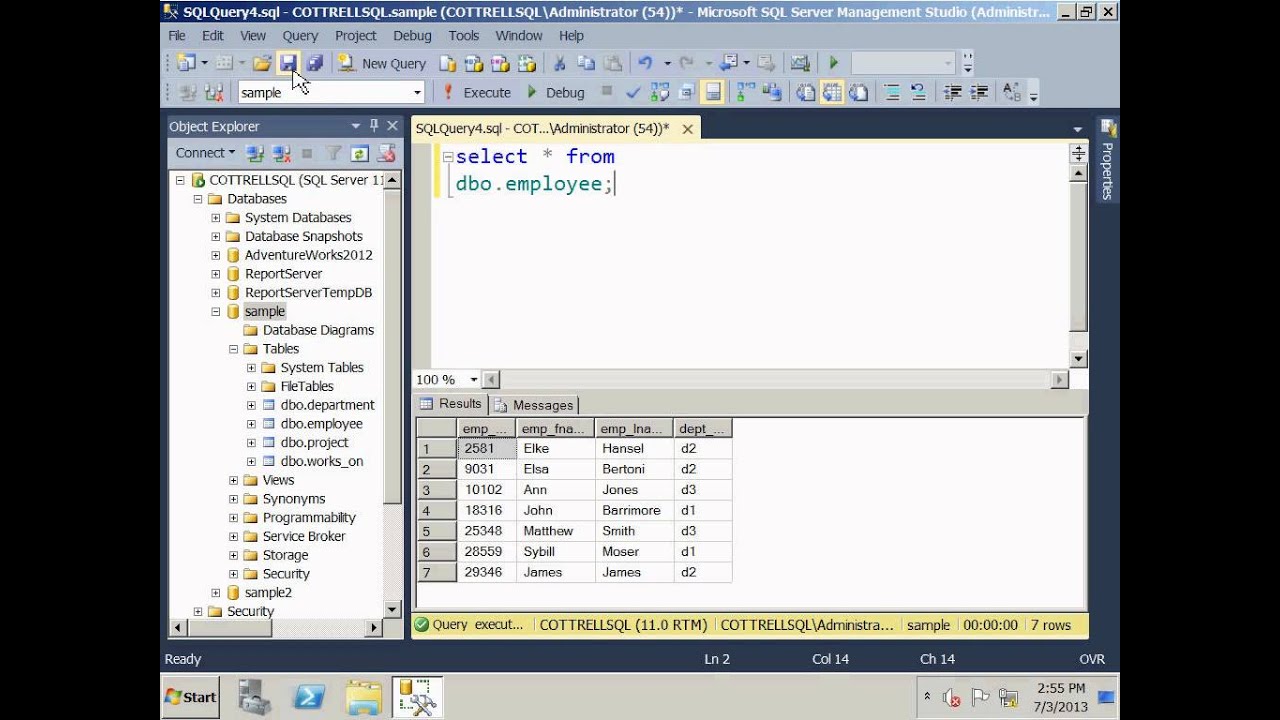Click the Decrease Indent icon
Screen dimensions: 1280x720
[953, 92]
